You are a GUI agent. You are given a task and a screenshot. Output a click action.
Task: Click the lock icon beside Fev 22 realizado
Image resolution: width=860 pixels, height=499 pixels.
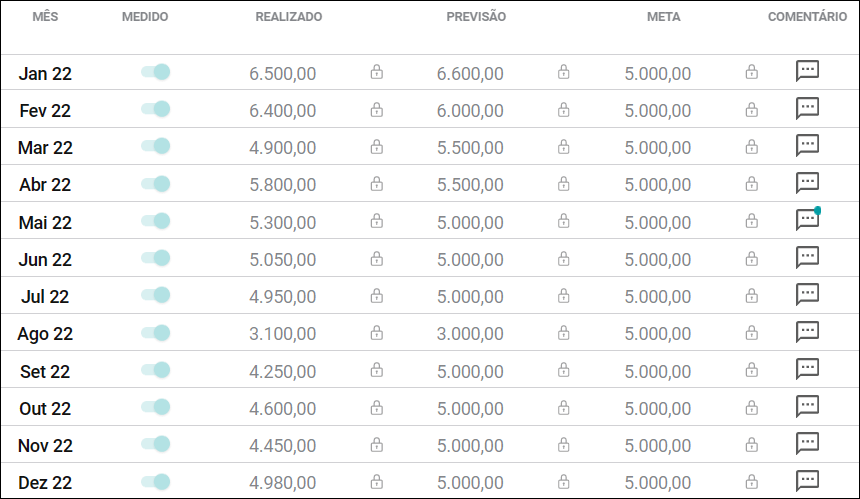click(x=376, y=110)
